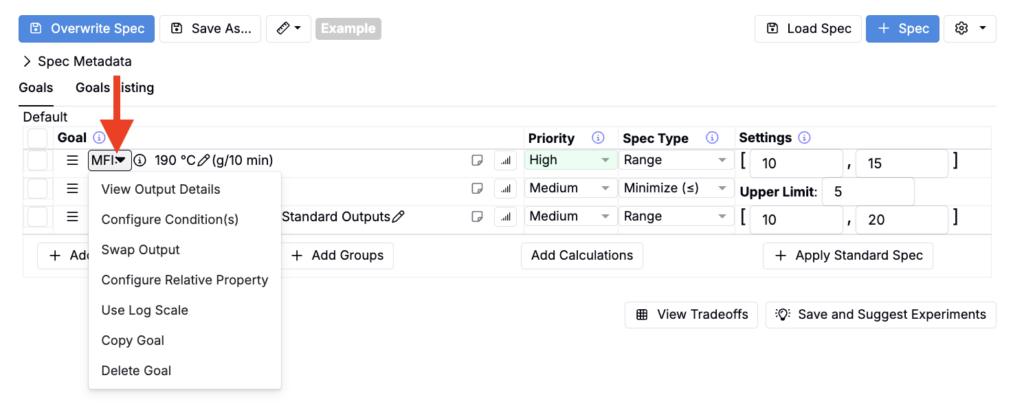The height and width of the screenshot is (404, 1024).
Task: Grab the drag handle on the MFI row
Action: point(72,160)
